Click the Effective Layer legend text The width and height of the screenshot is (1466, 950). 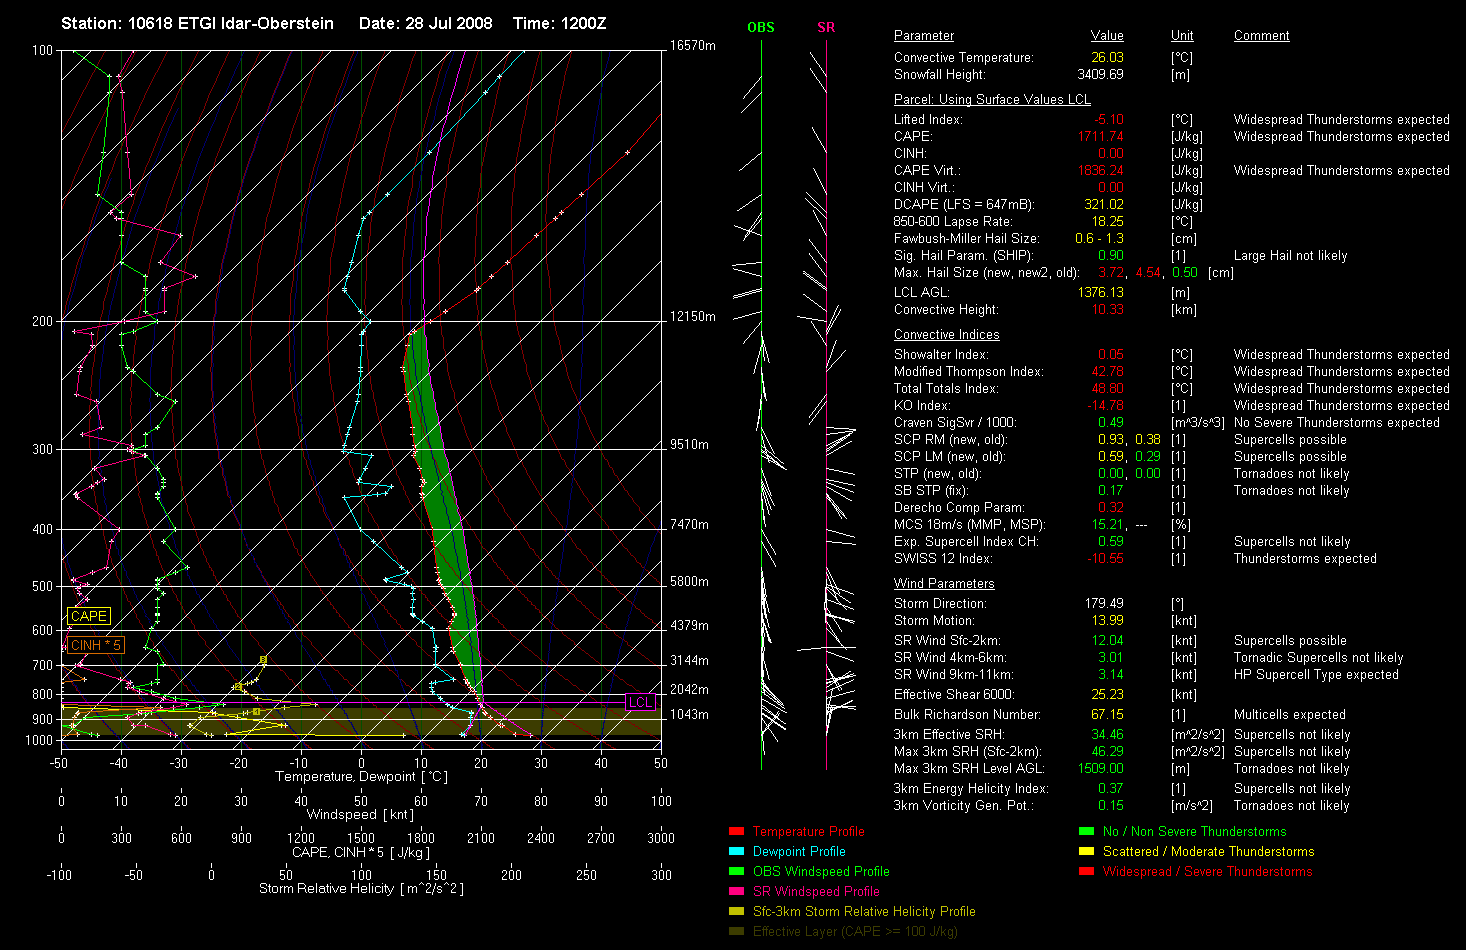pyautogui.click(x=855, y=931)
